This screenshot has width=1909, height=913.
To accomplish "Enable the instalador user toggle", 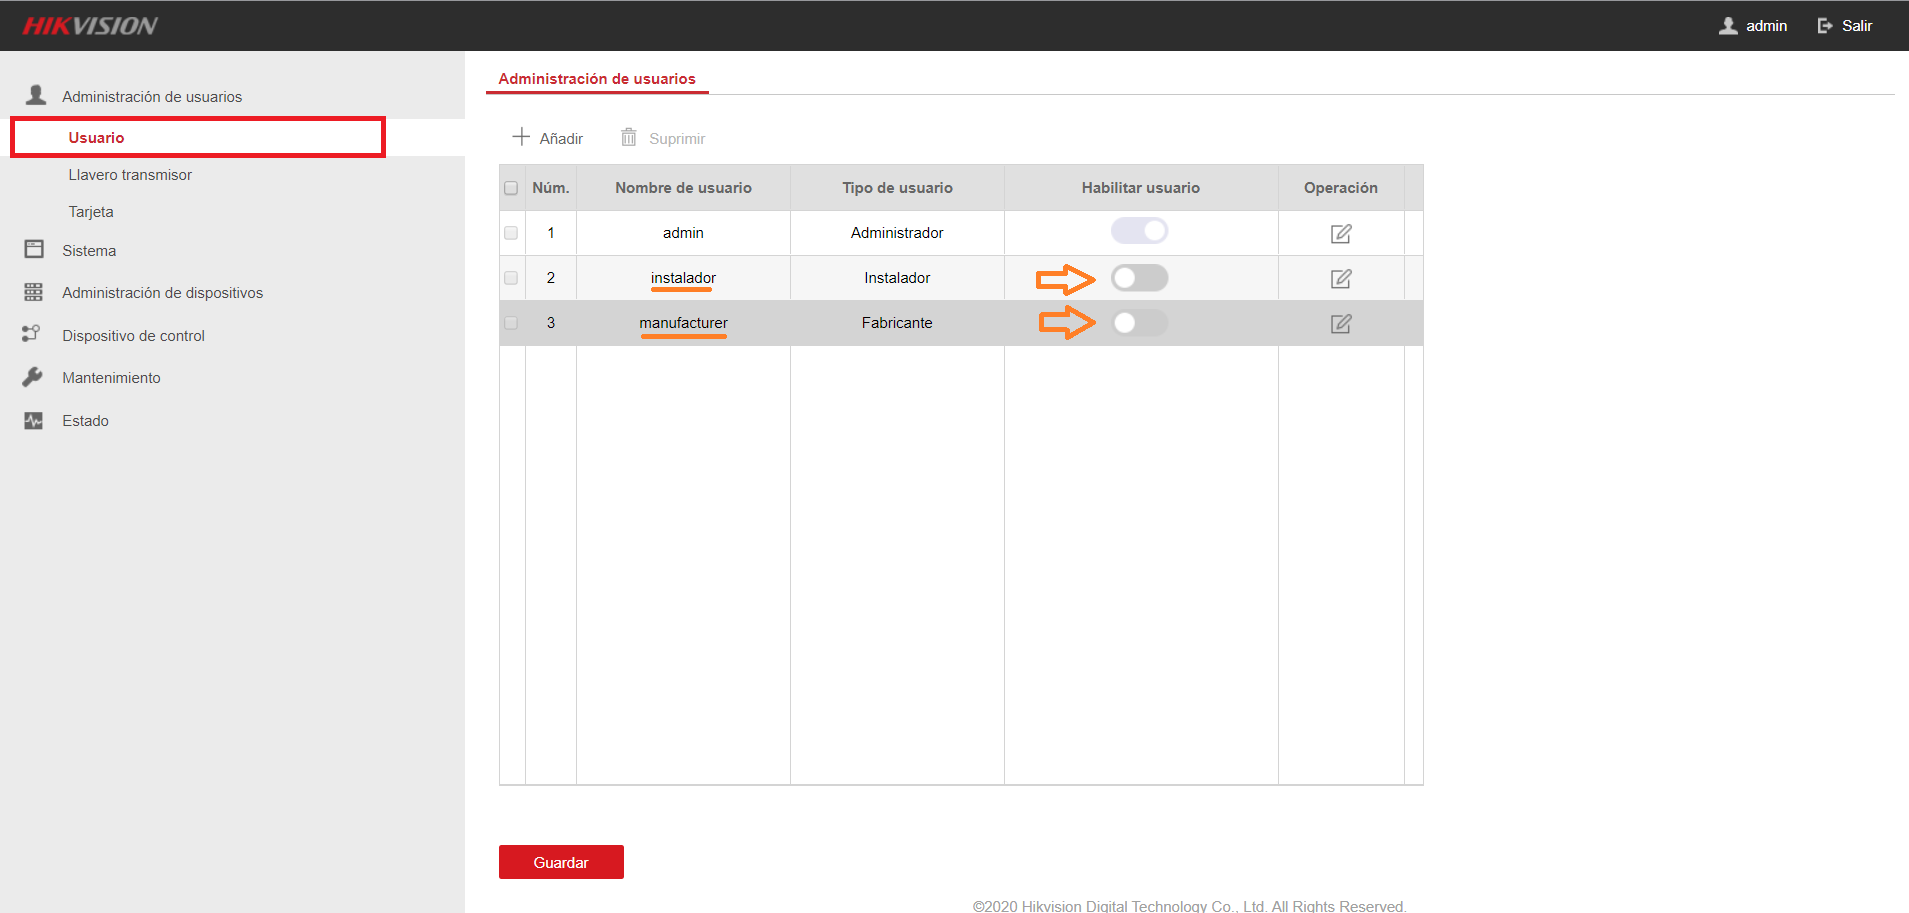I will [x=1139, y=278].
